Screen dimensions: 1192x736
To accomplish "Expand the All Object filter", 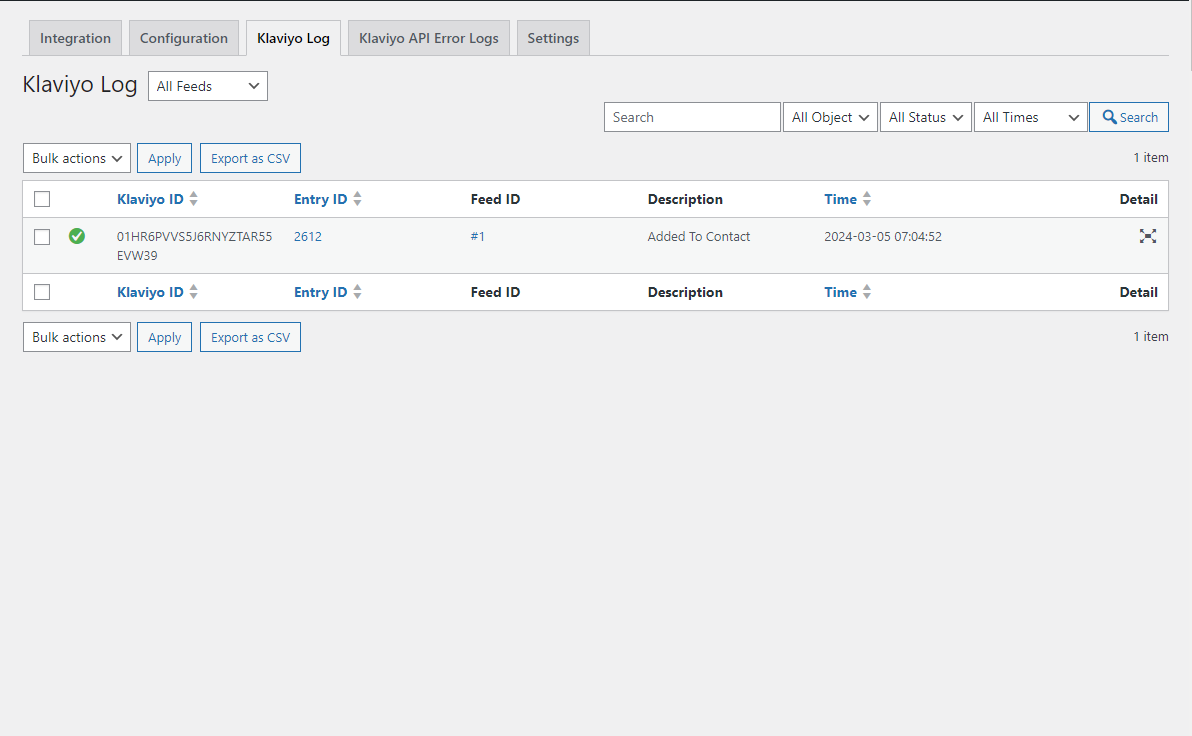I will point(830,117).
